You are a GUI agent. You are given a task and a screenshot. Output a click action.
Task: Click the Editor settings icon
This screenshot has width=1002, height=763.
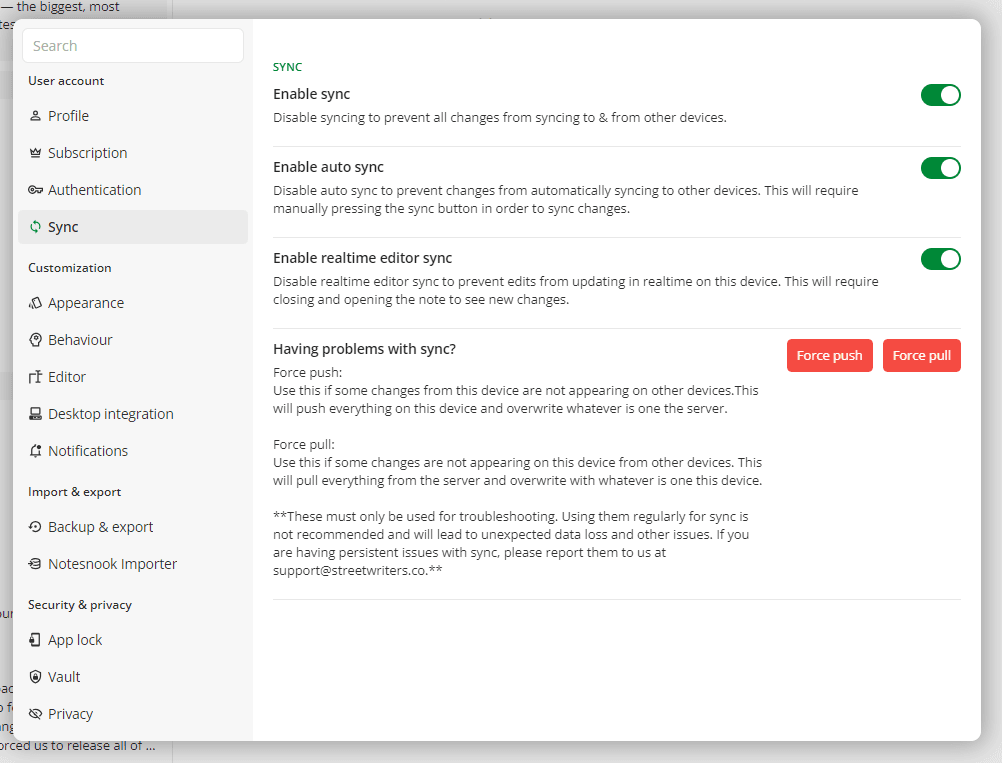click(35, 376)
